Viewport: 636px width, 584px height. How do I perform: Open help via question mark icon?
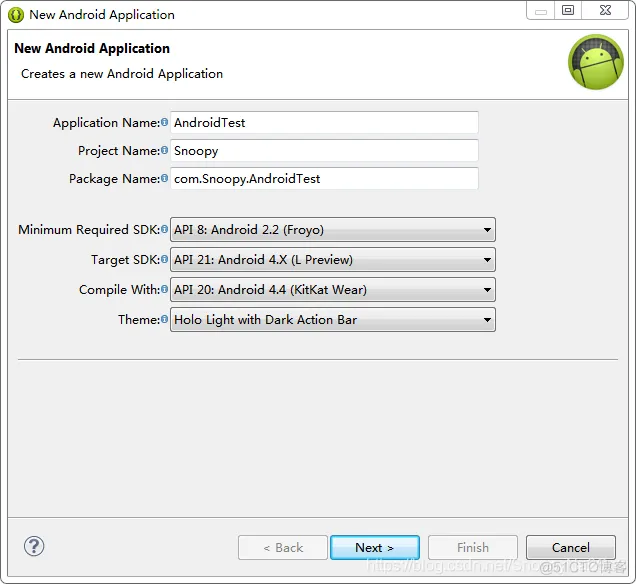point(34,546)
